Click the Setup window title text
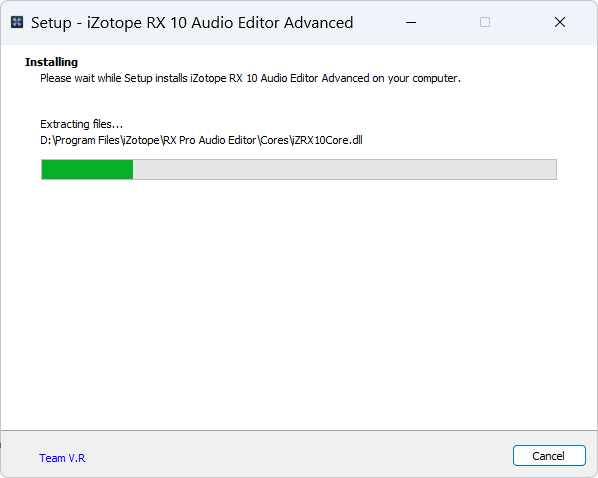Image resolution: width=598 pixels, height=478 pixels. coord(192,23)
